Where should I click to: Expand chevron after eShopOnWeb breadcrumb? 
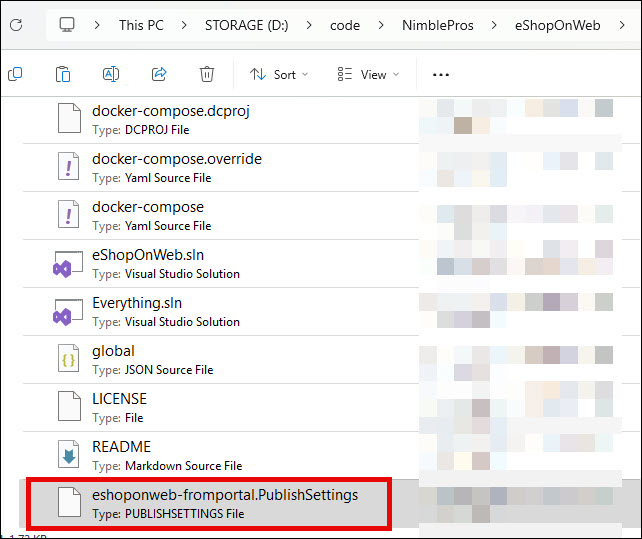pos(622,25)
